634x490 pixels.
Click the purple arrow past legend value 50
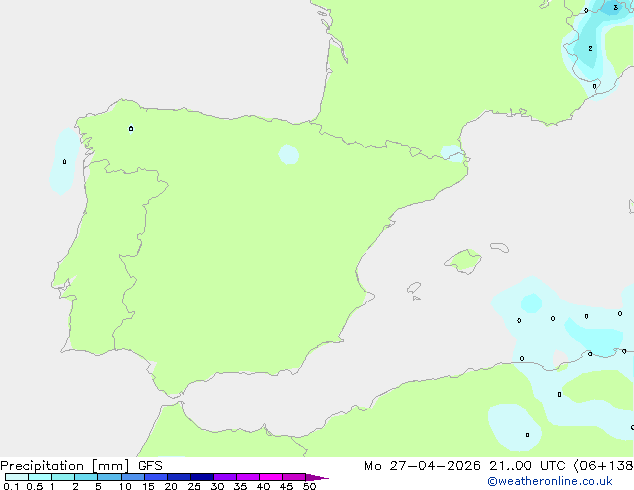[317, 477]
